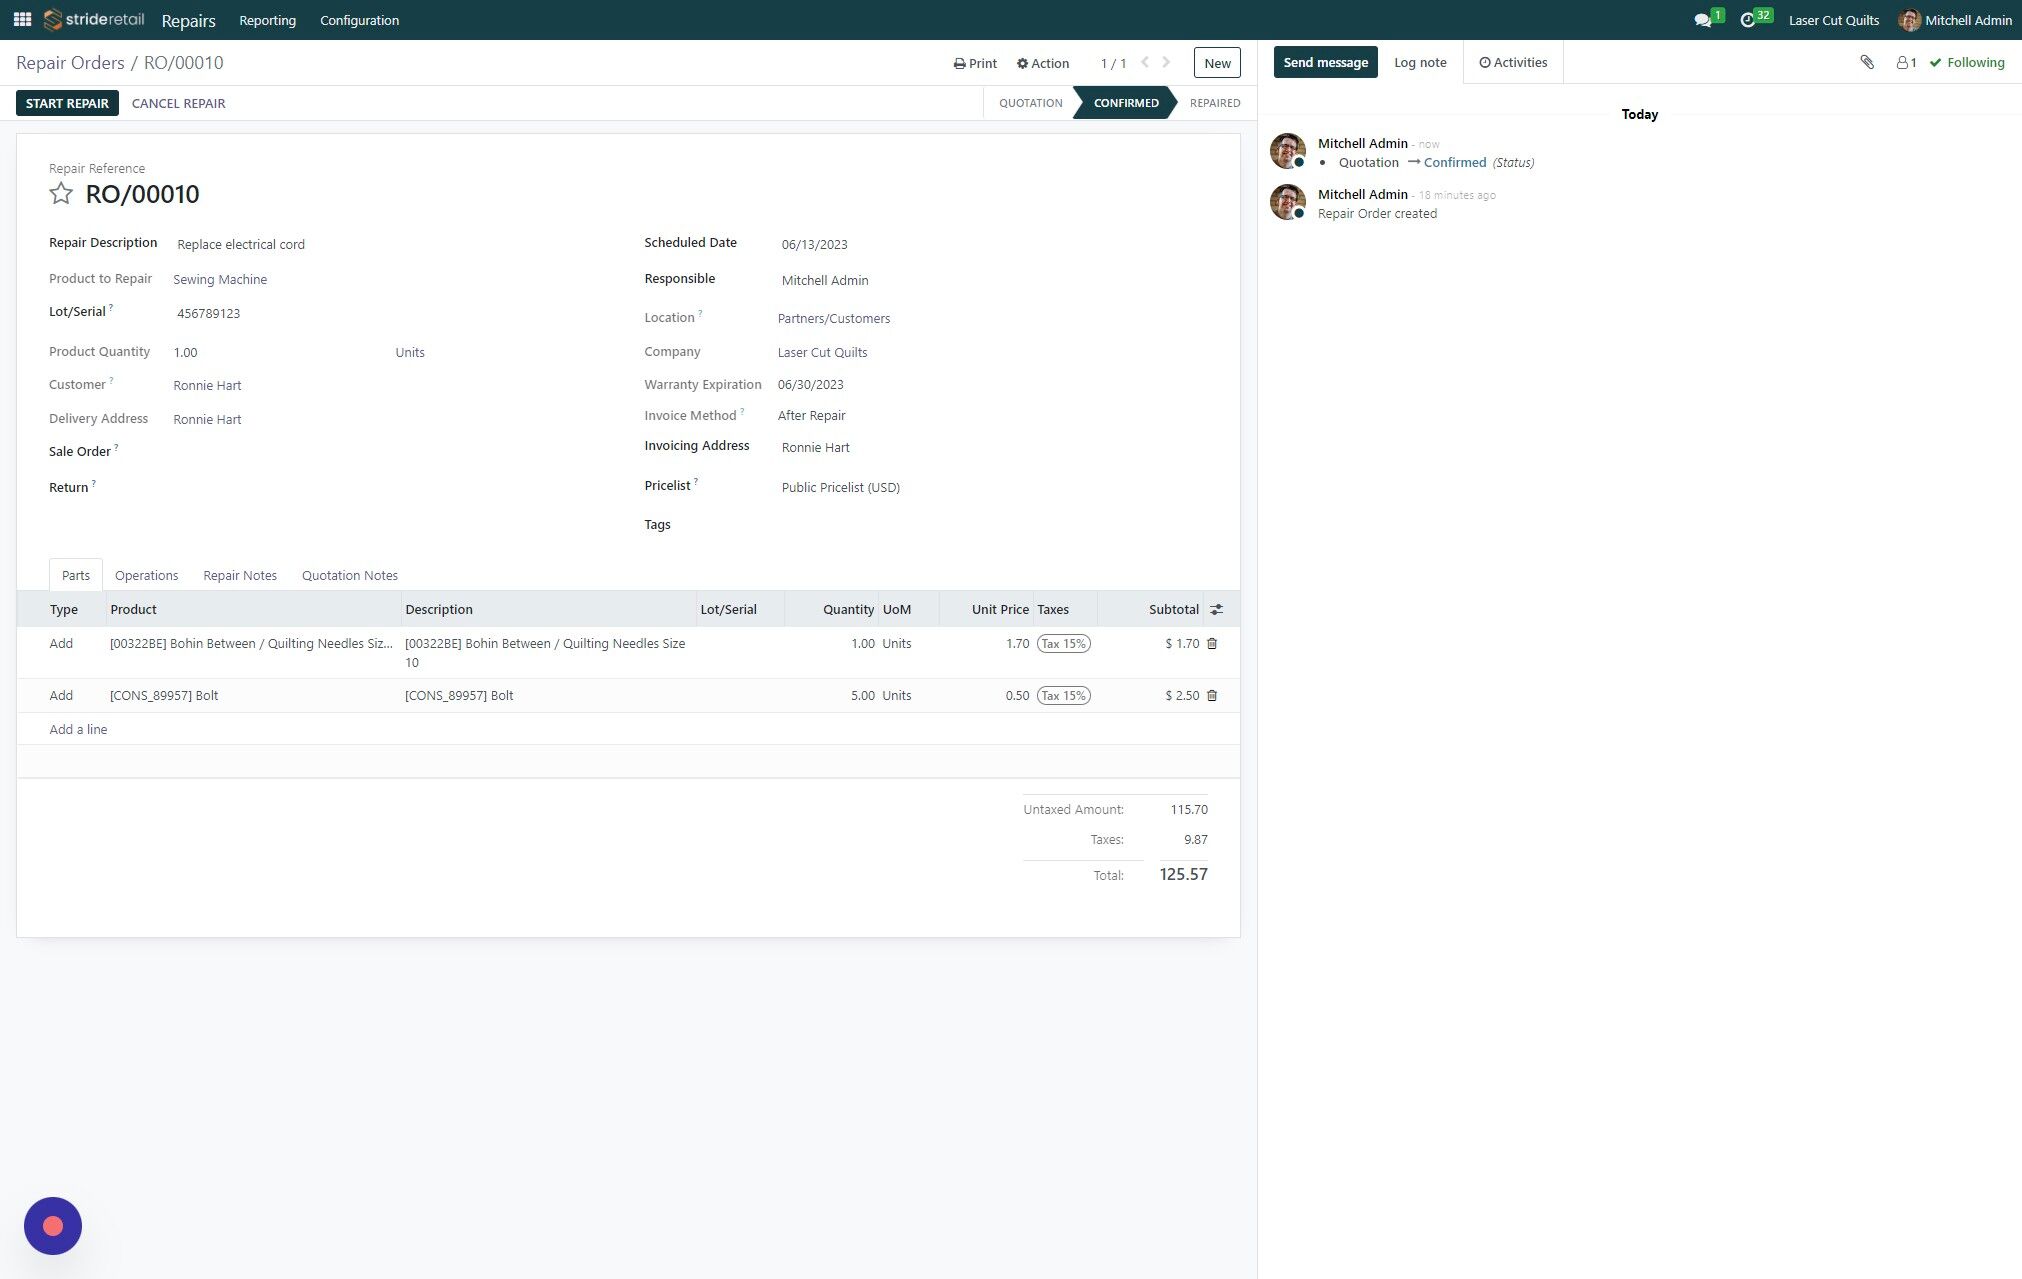Go back to Repair Orders breadcrumb
2022x1279 pixels.
point(70,62)
